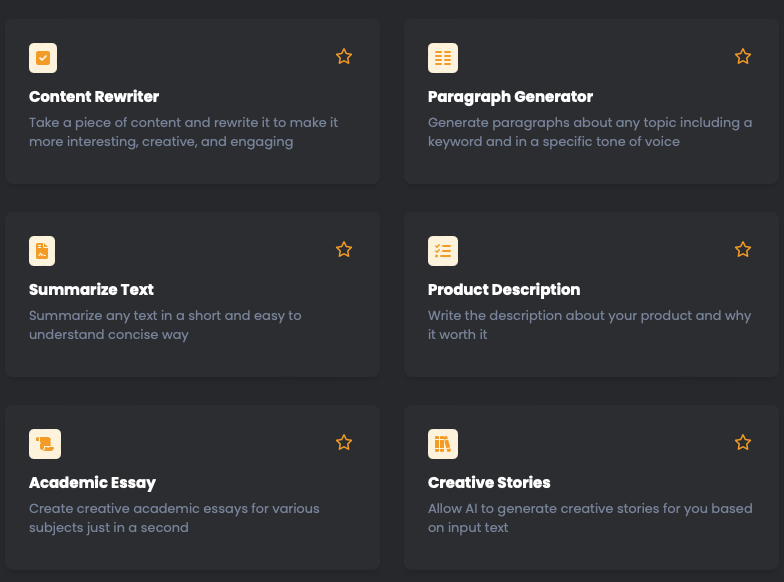The width and height of the screenshot is (784, 582).
Task: Launch the Creative Stories title
Action: click(489, 482)
